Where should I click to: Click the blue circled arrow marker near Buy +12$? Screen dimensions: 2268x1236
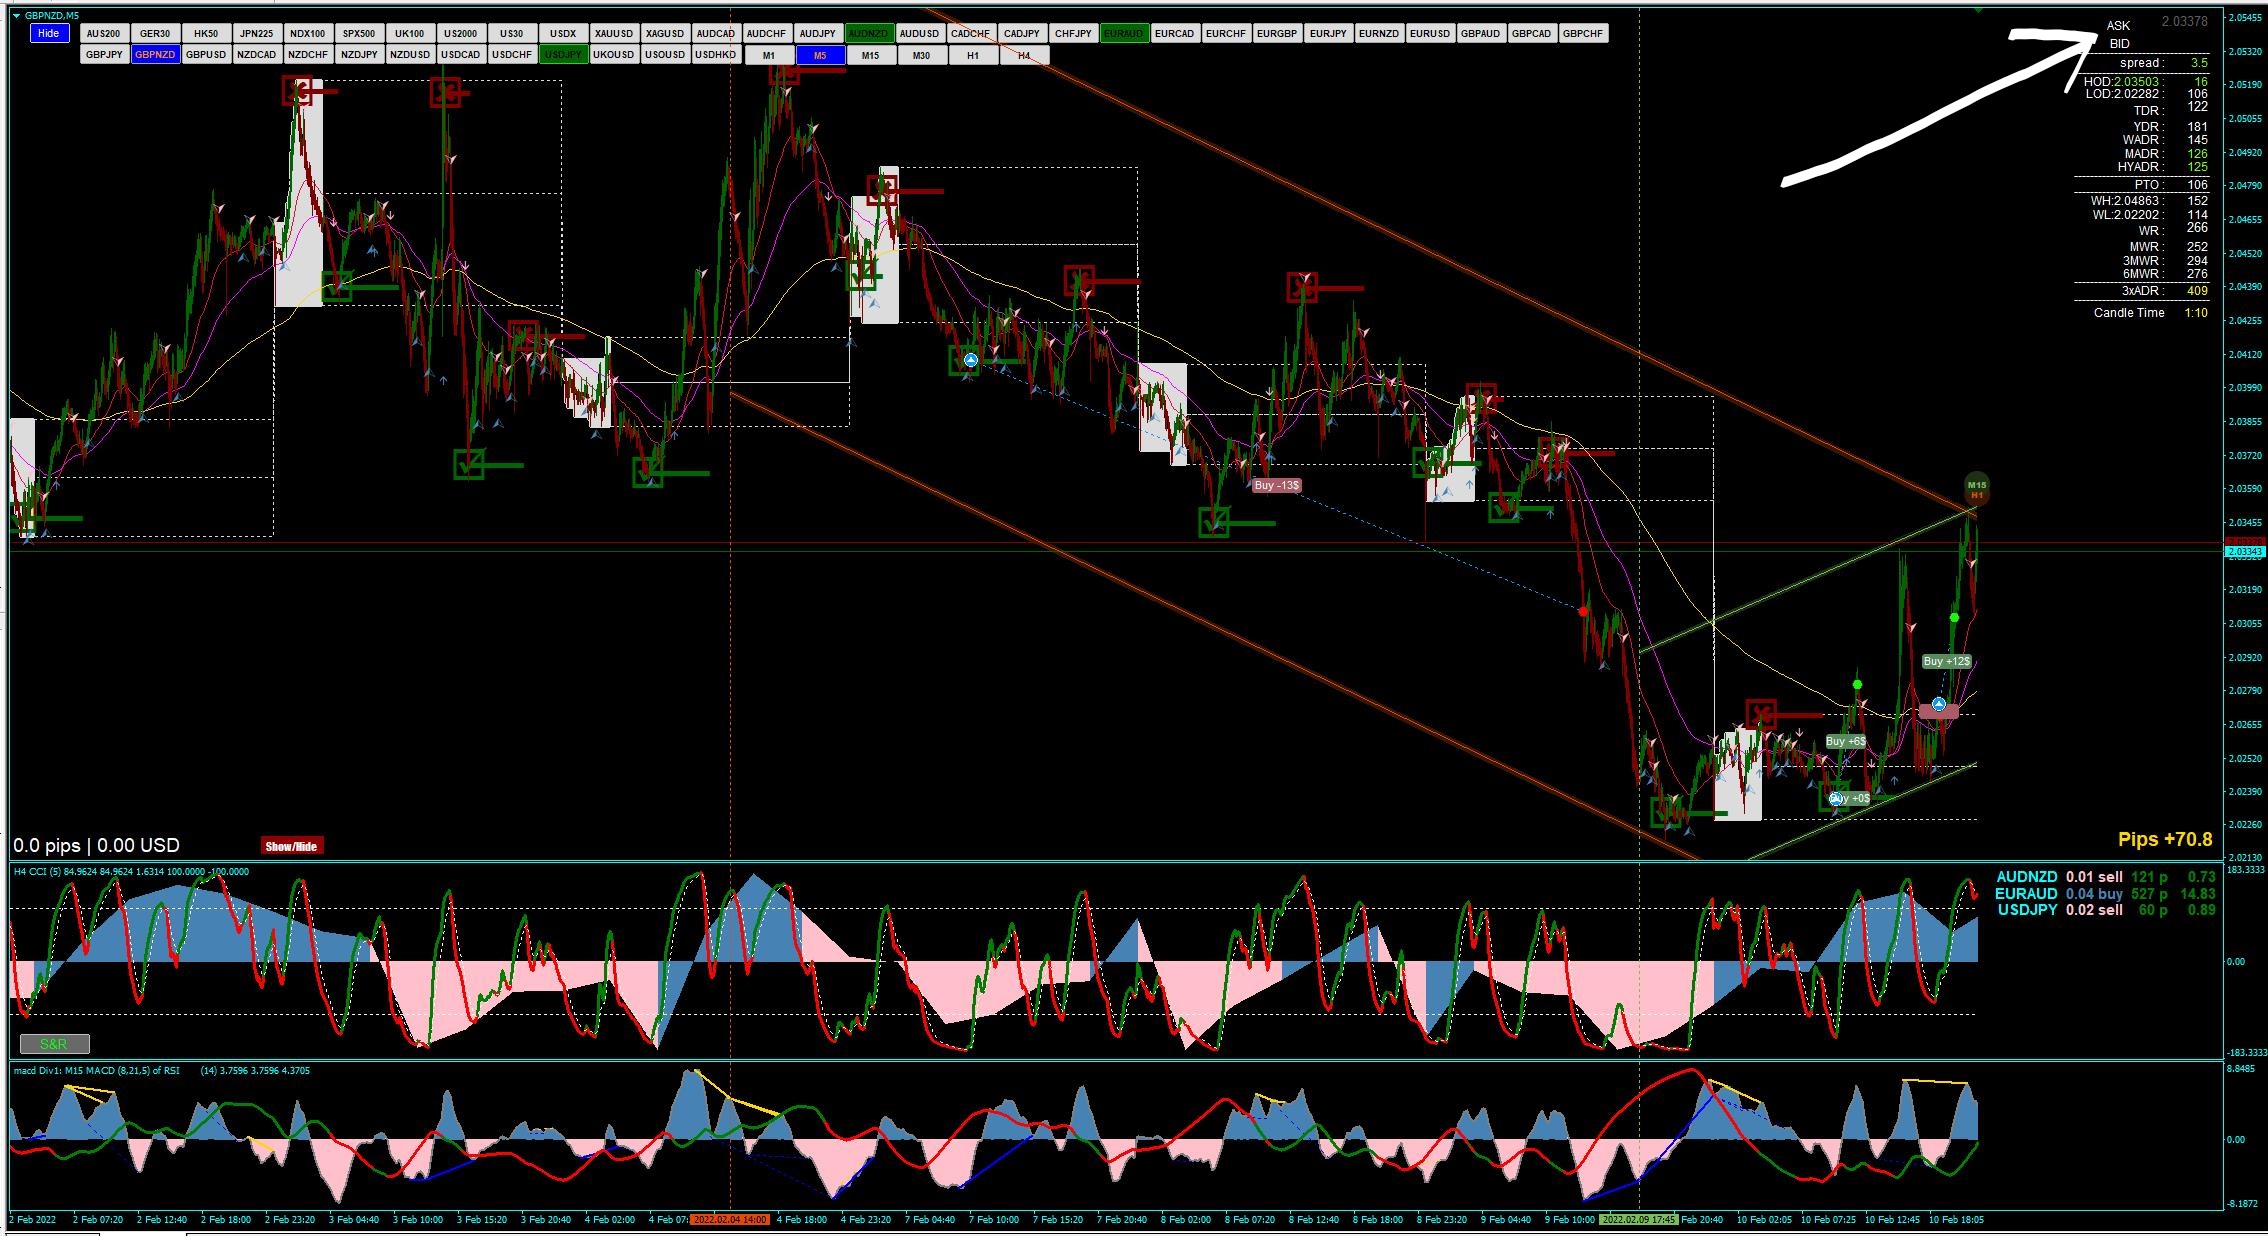pos(1938,705)
